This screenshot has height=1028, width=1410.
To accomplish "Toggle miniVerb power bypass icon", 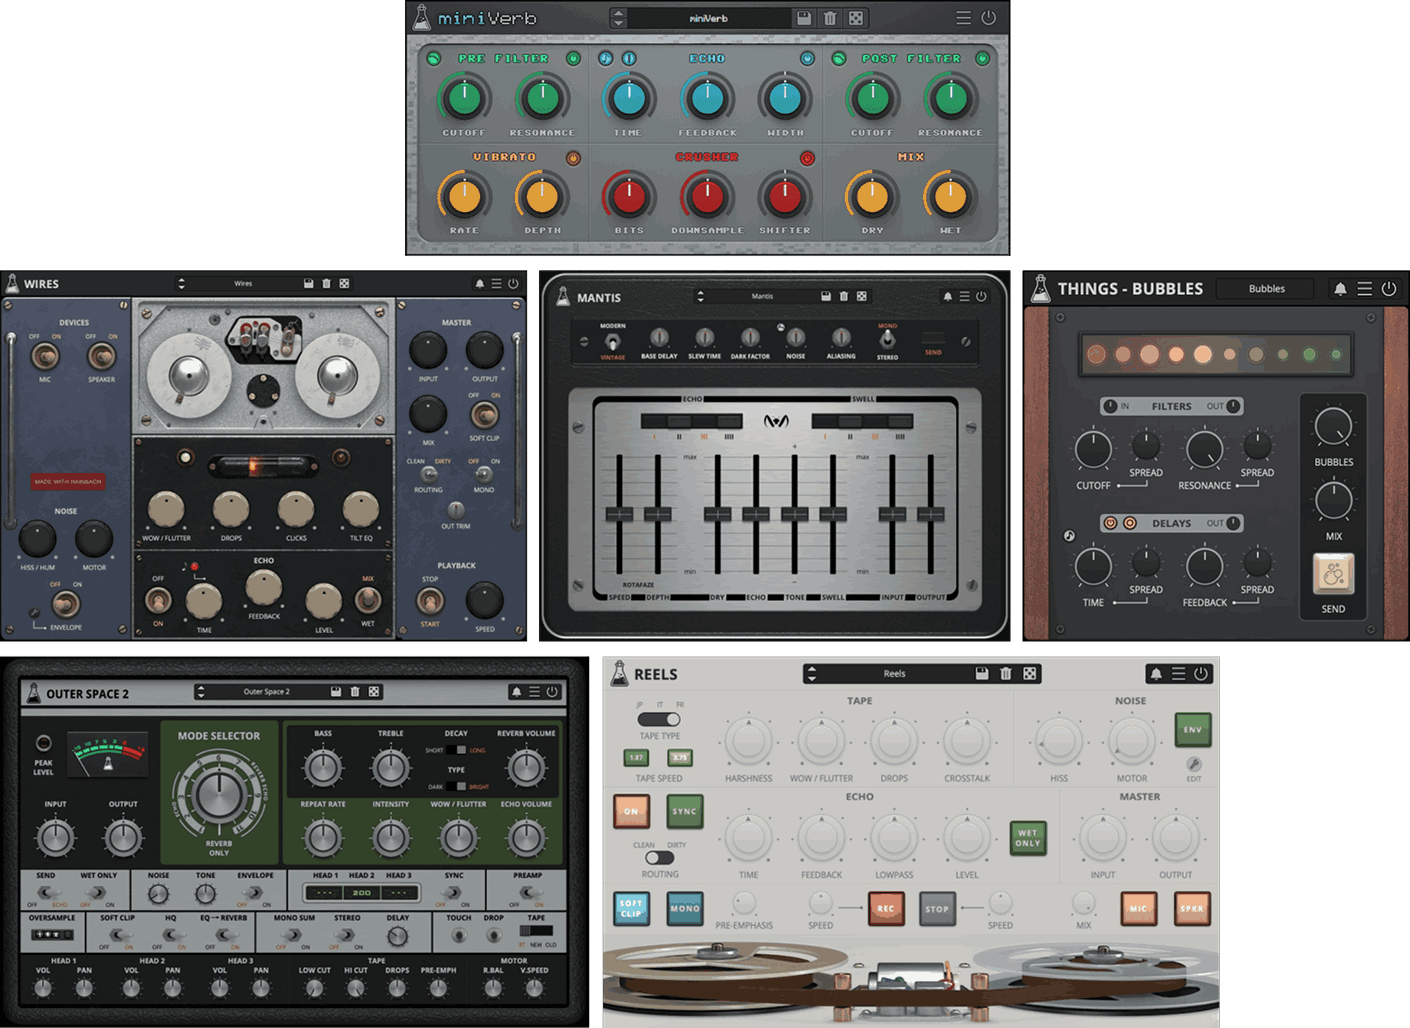I will tap(989, 18).
